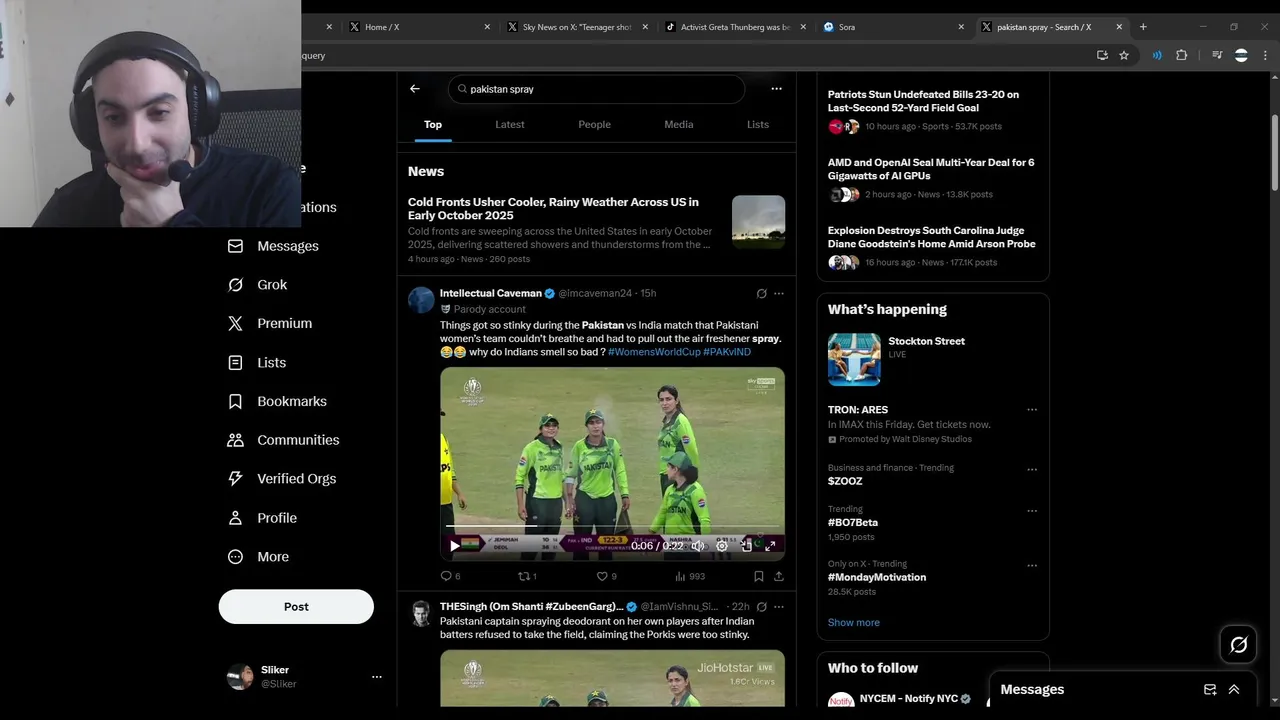View analytics showing 993 views
Image resolution: width=1280 pixels, height=720 pixels.
pos(690,576)
